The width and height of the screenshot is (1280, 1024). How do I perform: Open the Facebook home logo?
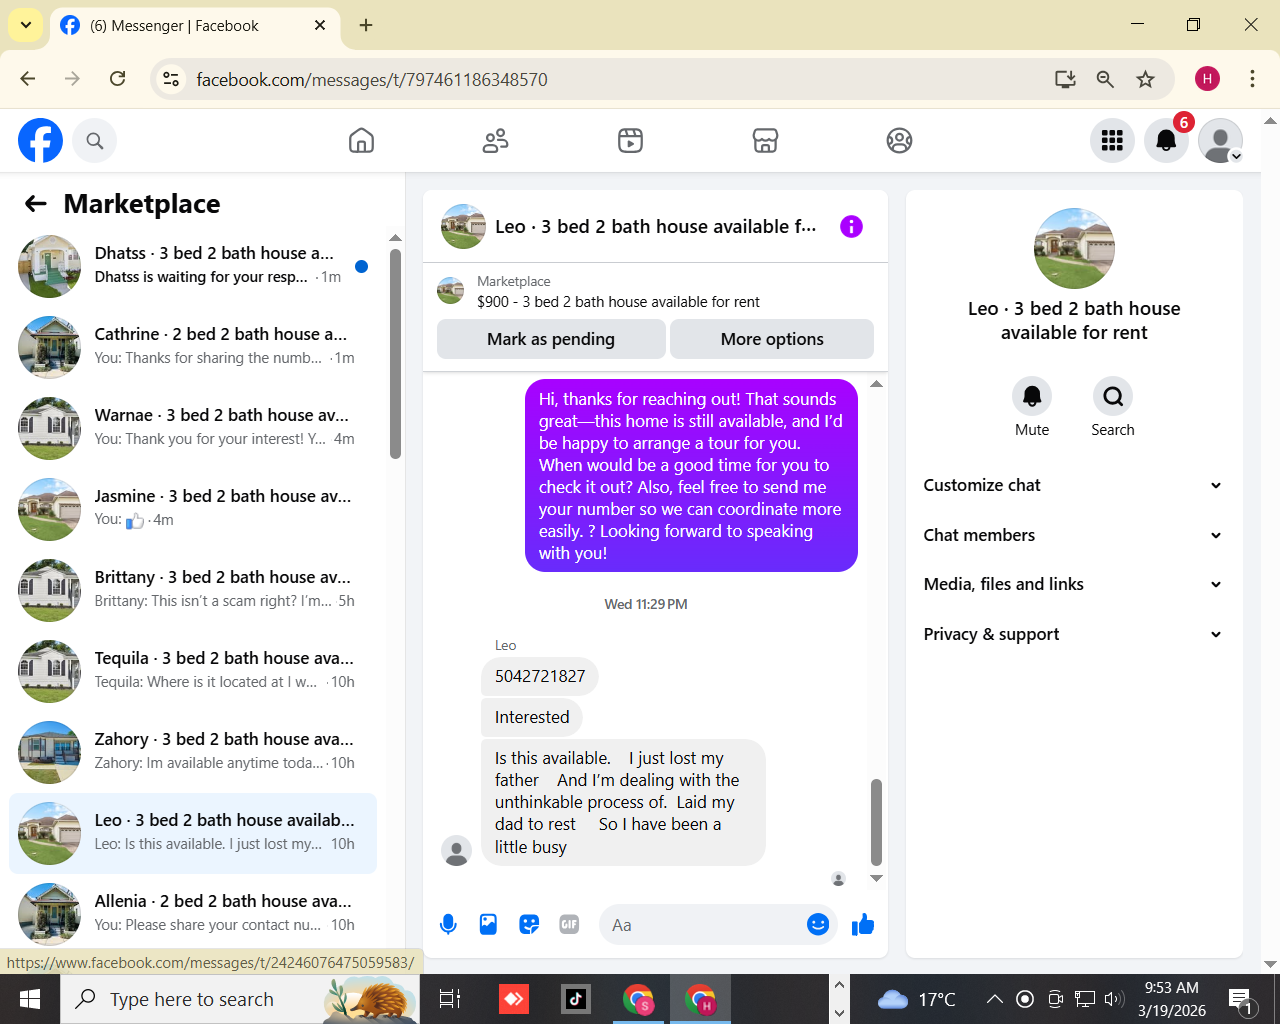[40, 140]
